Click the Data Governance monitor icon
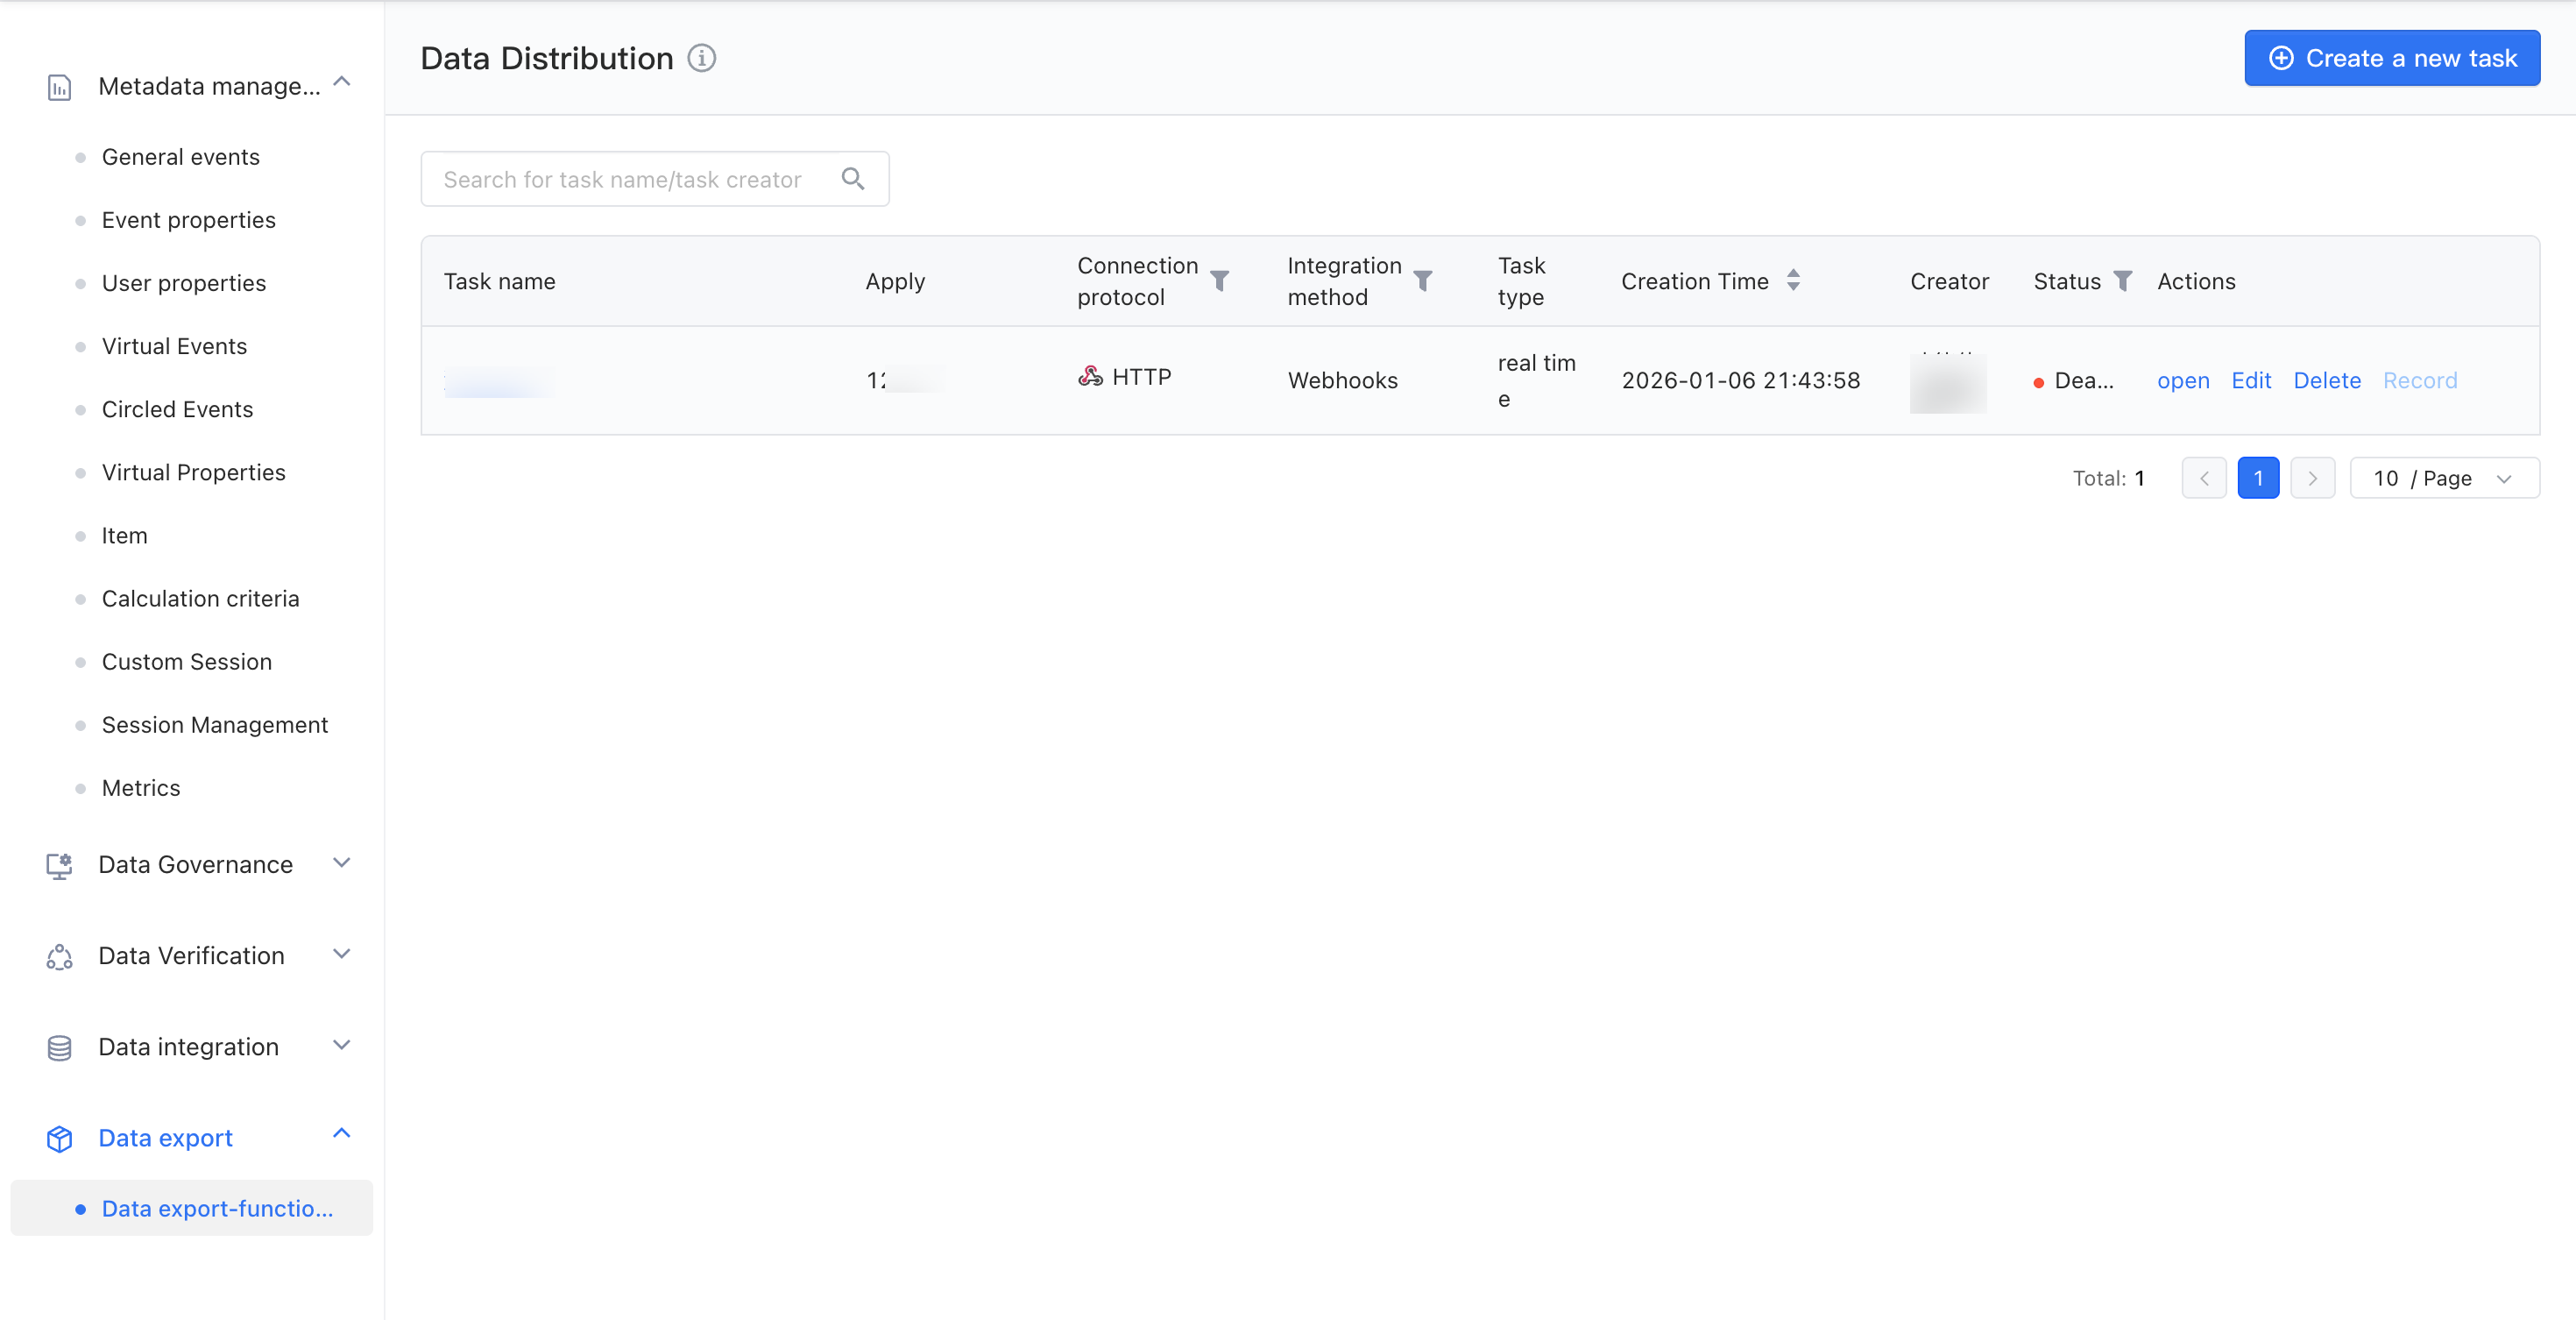2576x1320 pixels. (59, 865)
